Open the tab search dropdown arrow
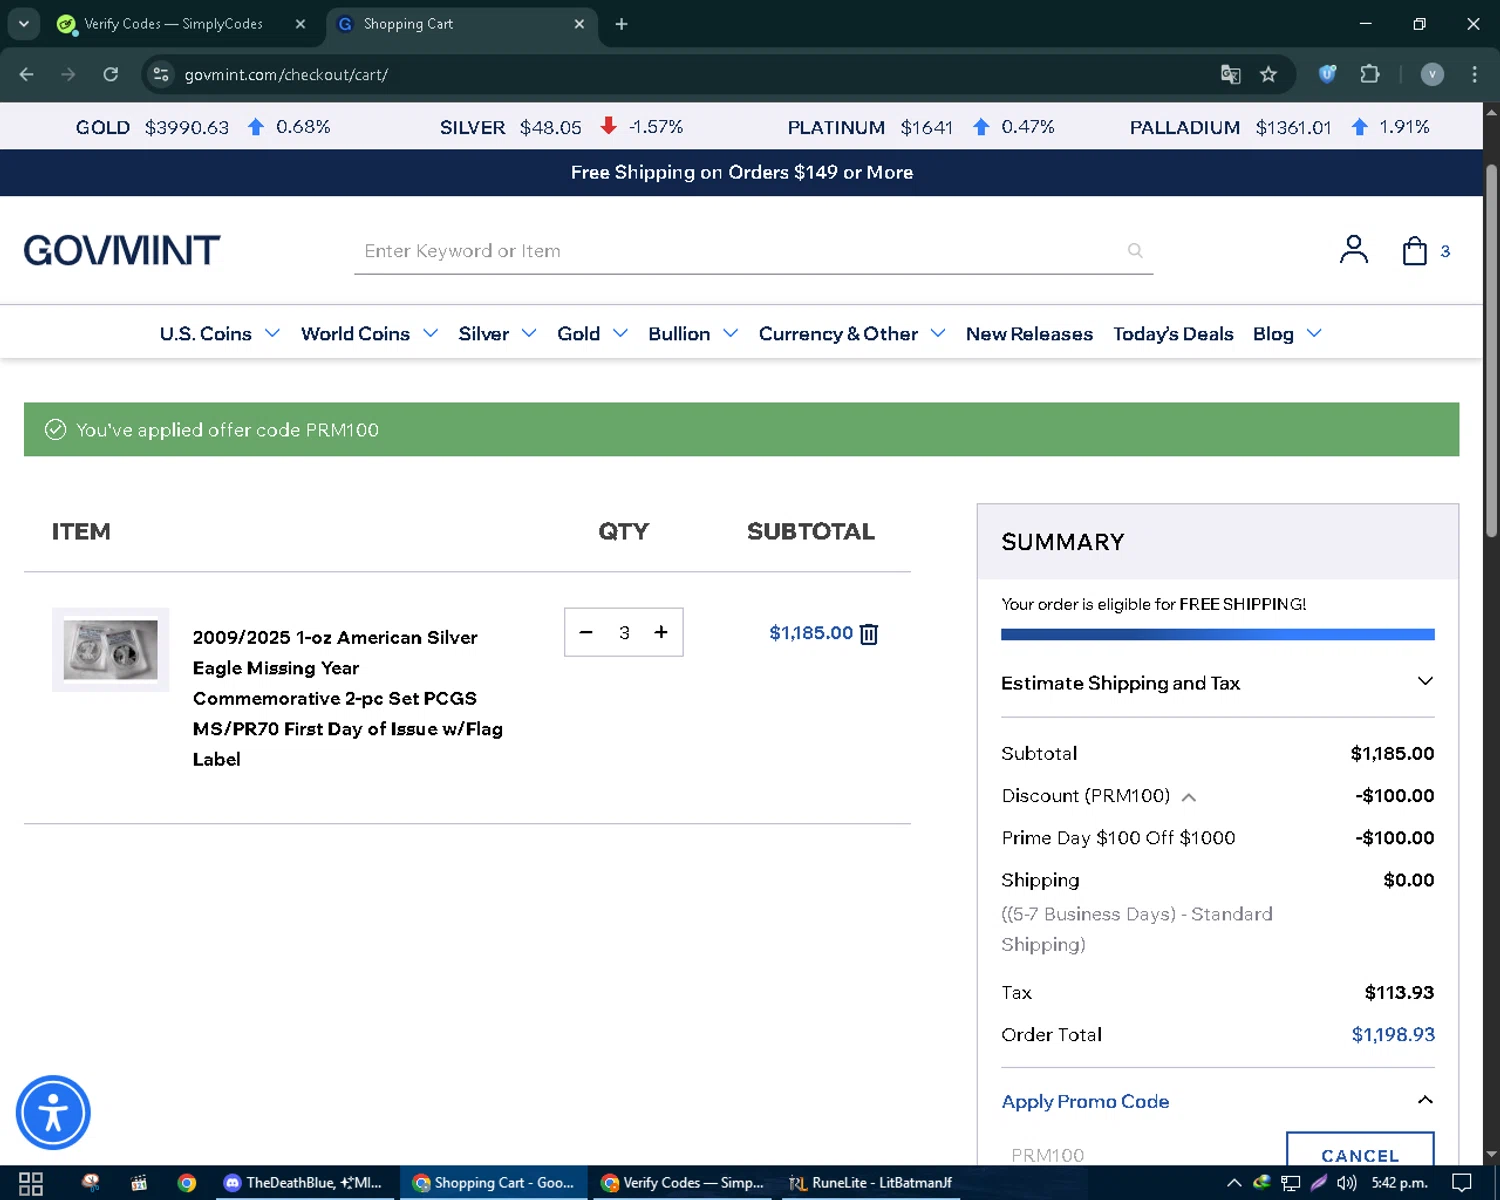The image size is (1500, 1200). point(23,24)
